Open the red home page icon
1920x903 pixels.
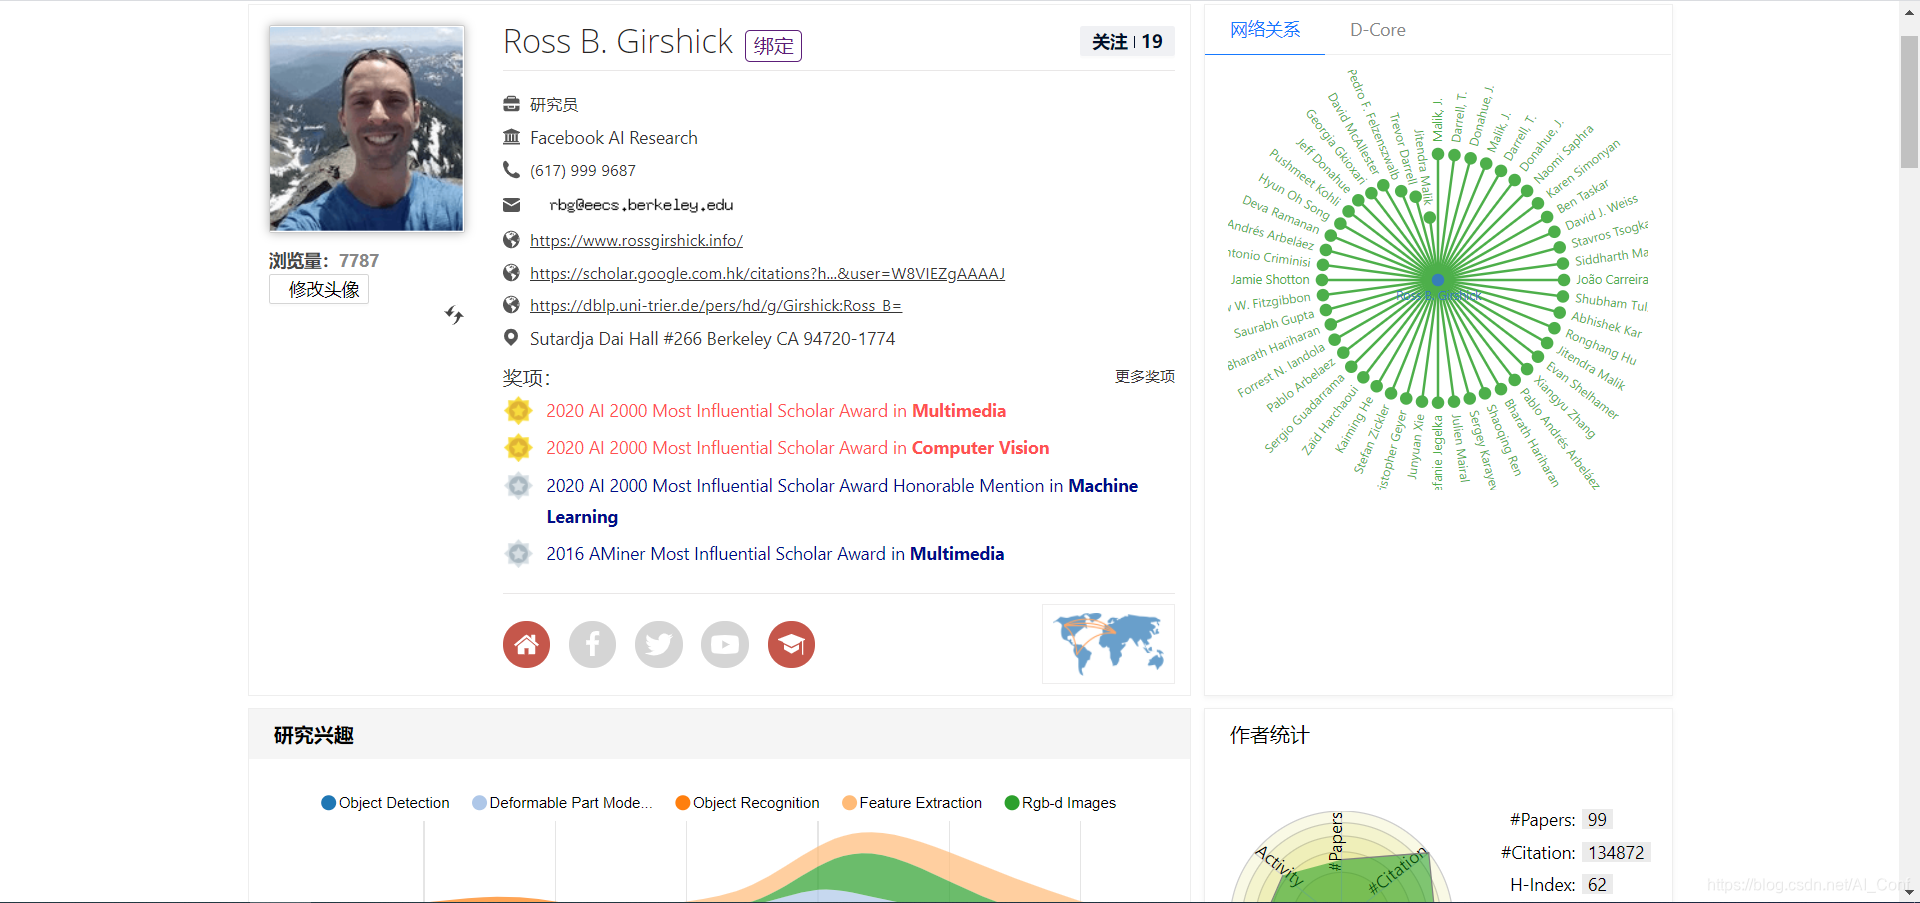coord(526,644)
